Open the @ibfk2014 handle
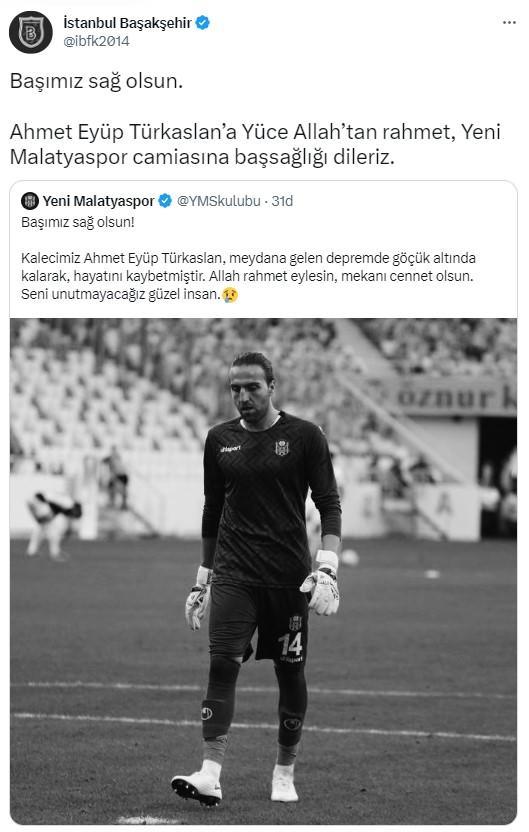This screenshot has height=832, width=529. point(96,41)
